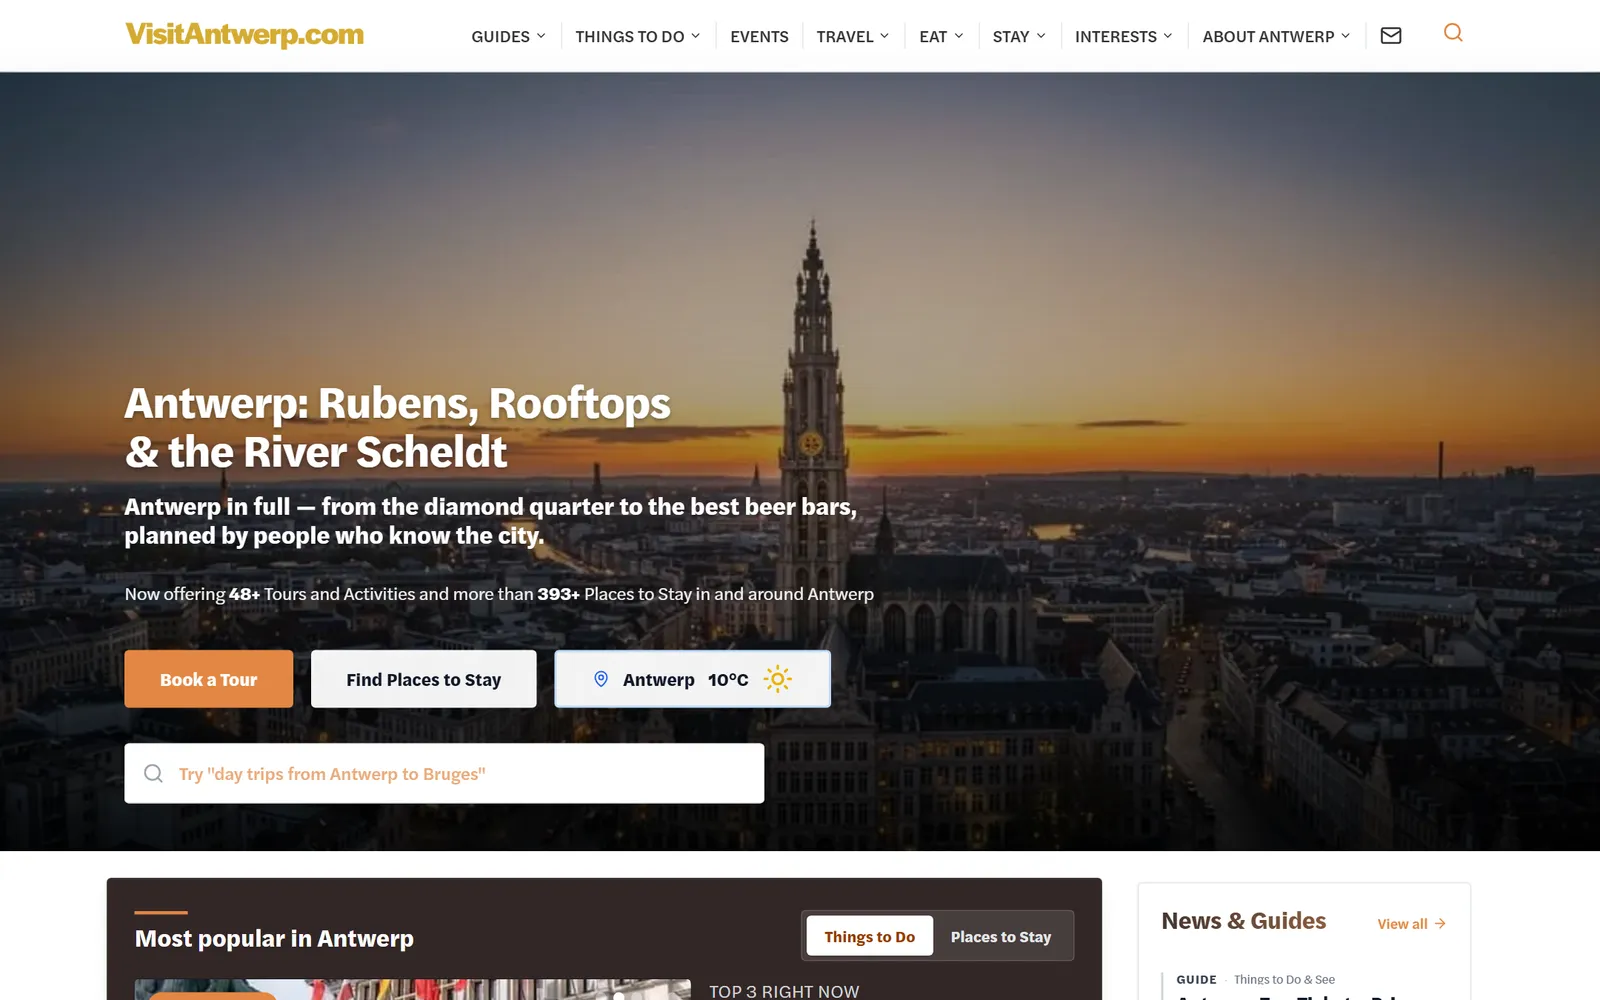The height and width of the screenshot is (1000, 1600).
Task: Expand the Things To Do chevron
Action: coord(696,36)
